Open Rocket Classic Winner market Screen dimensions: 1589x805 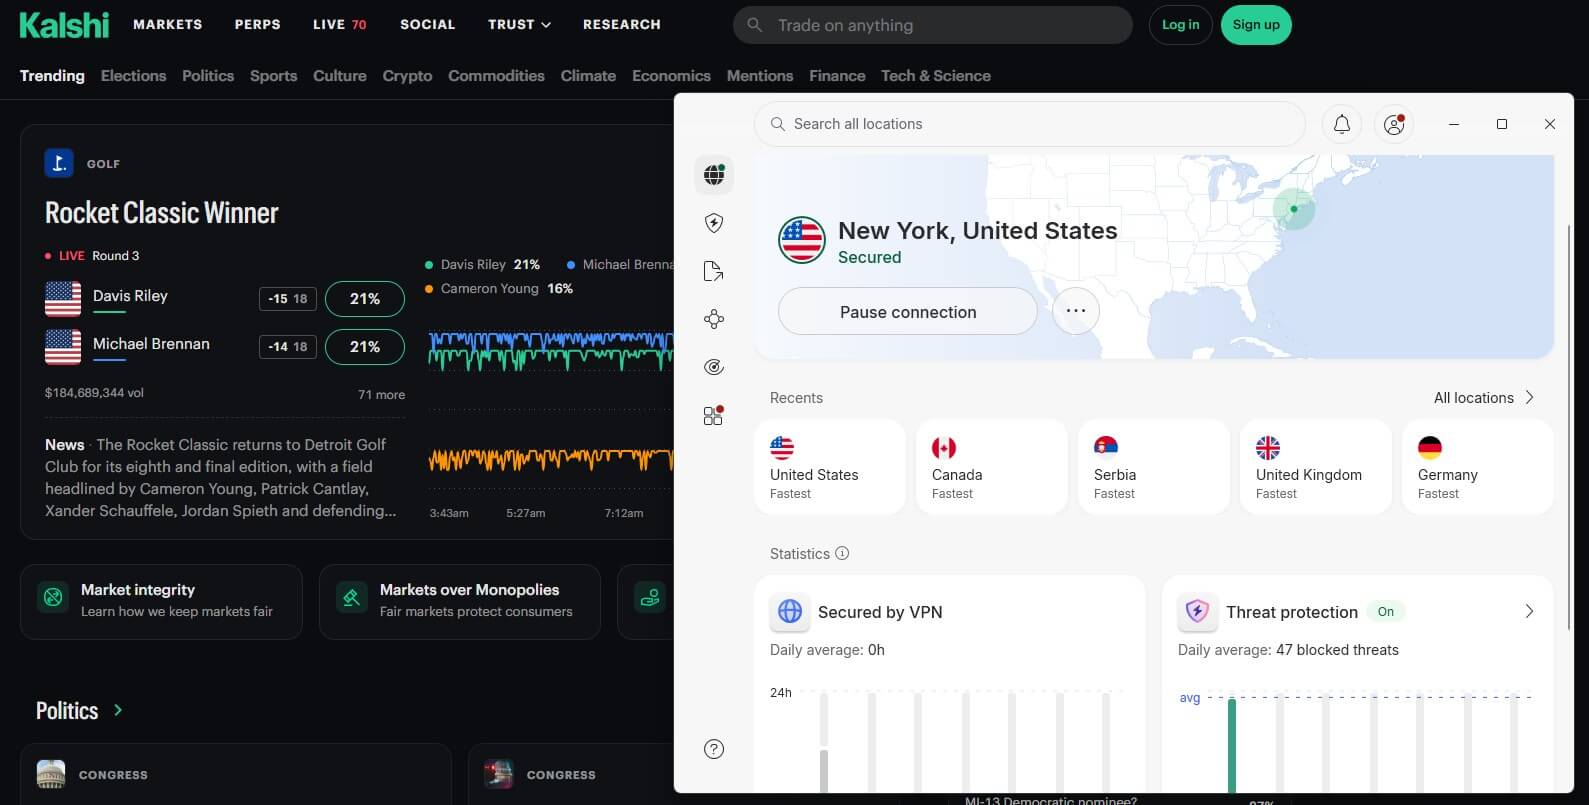click(x=162, y=213)
